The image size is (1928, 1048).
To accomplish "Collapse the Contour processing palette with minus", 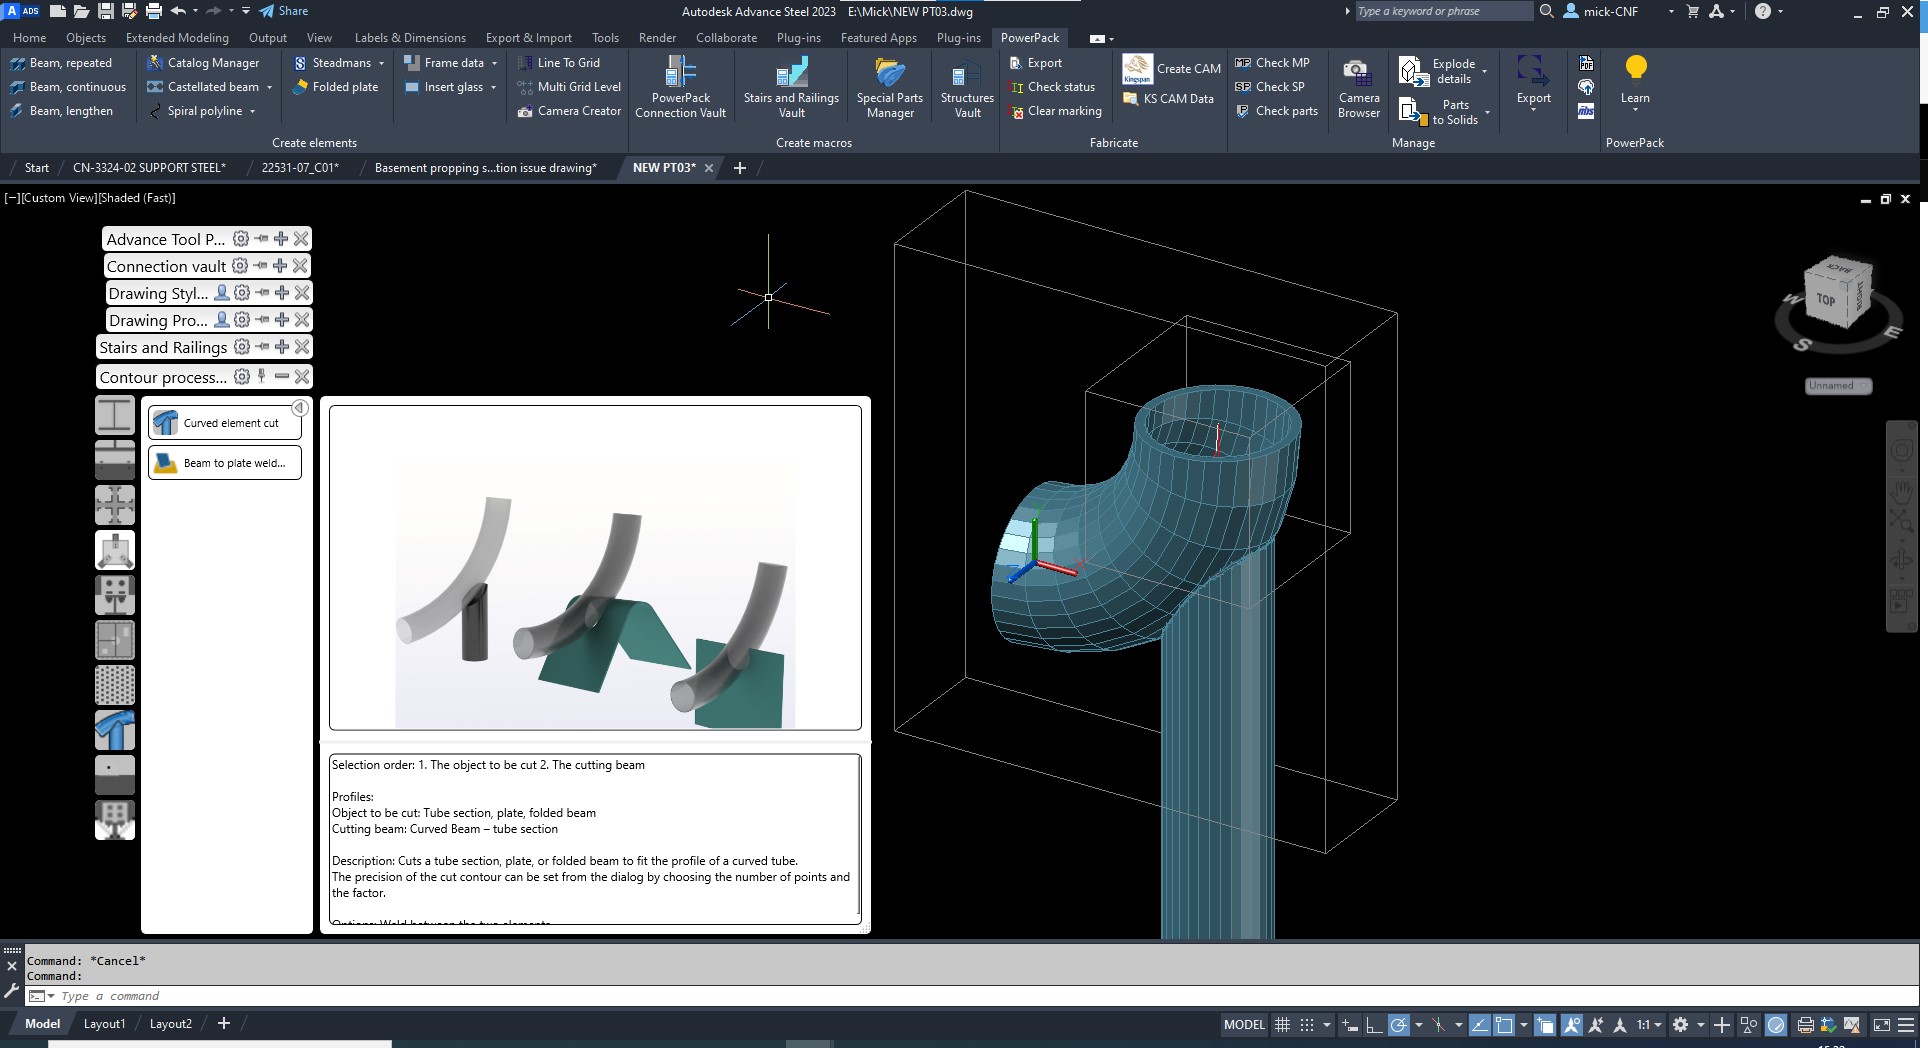I will pyautogui.click(x=282, y=377).
